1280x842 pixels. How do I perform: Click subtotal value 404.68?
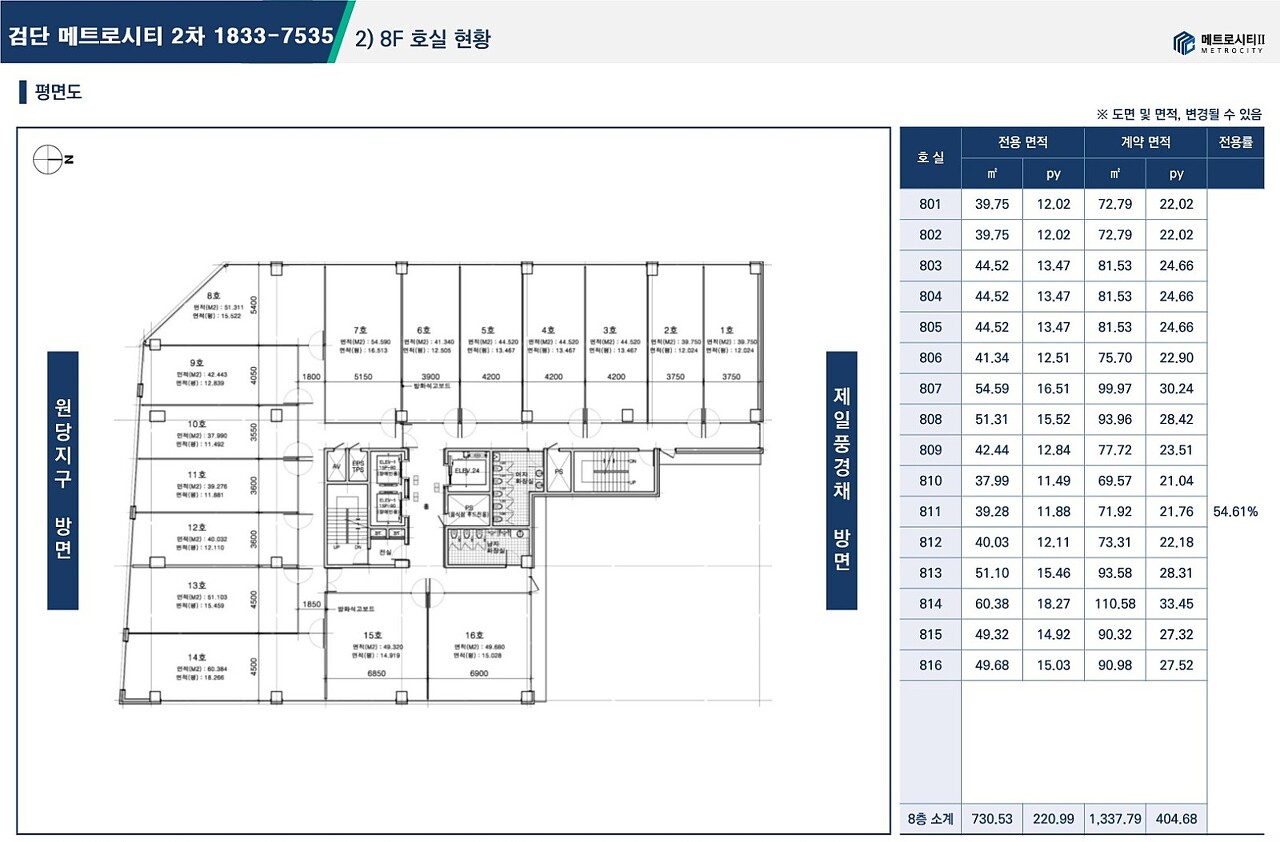tap(1176, 819)
